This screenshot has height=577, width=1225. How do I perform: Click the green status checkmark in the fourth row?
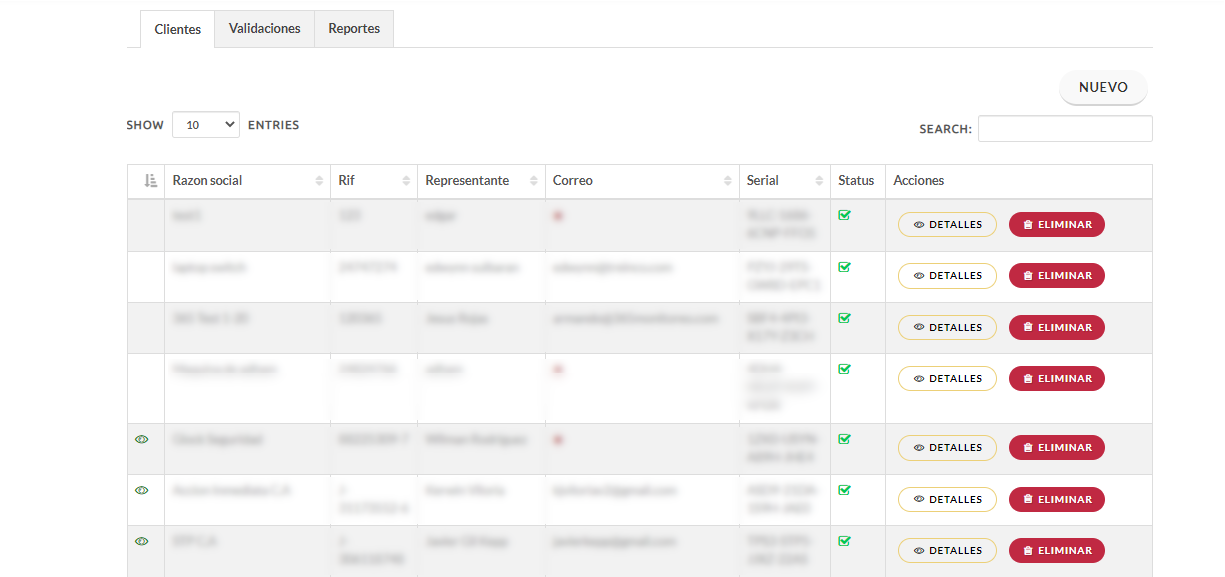tap(844, 369)
